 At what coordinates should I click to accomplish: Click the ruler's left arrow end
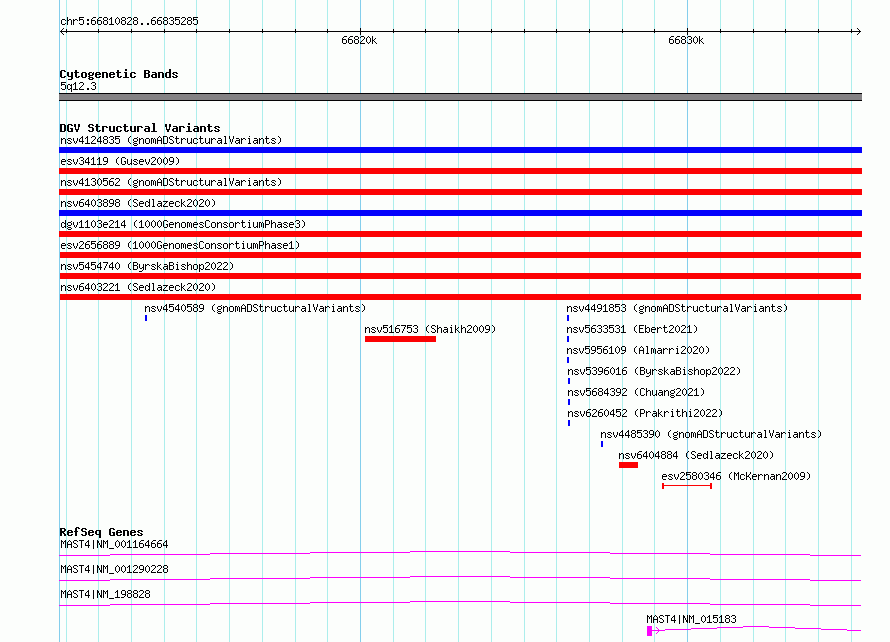tap(62, 32)
